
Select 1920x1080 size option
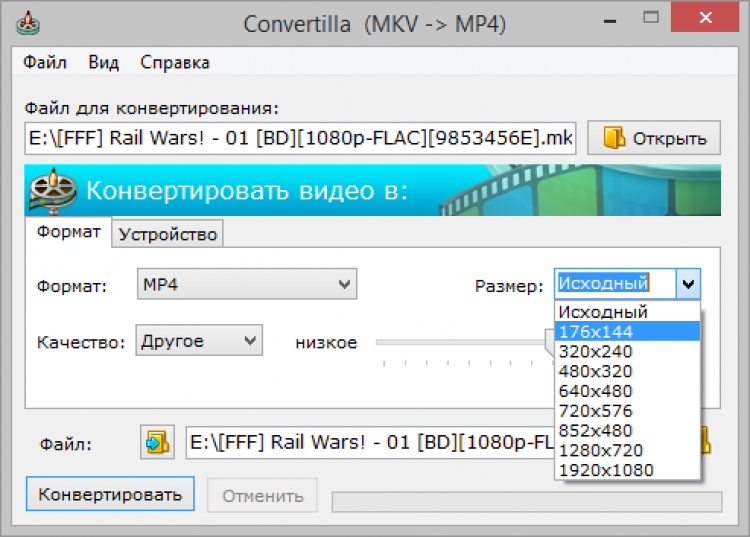click(x=627, y=470)
